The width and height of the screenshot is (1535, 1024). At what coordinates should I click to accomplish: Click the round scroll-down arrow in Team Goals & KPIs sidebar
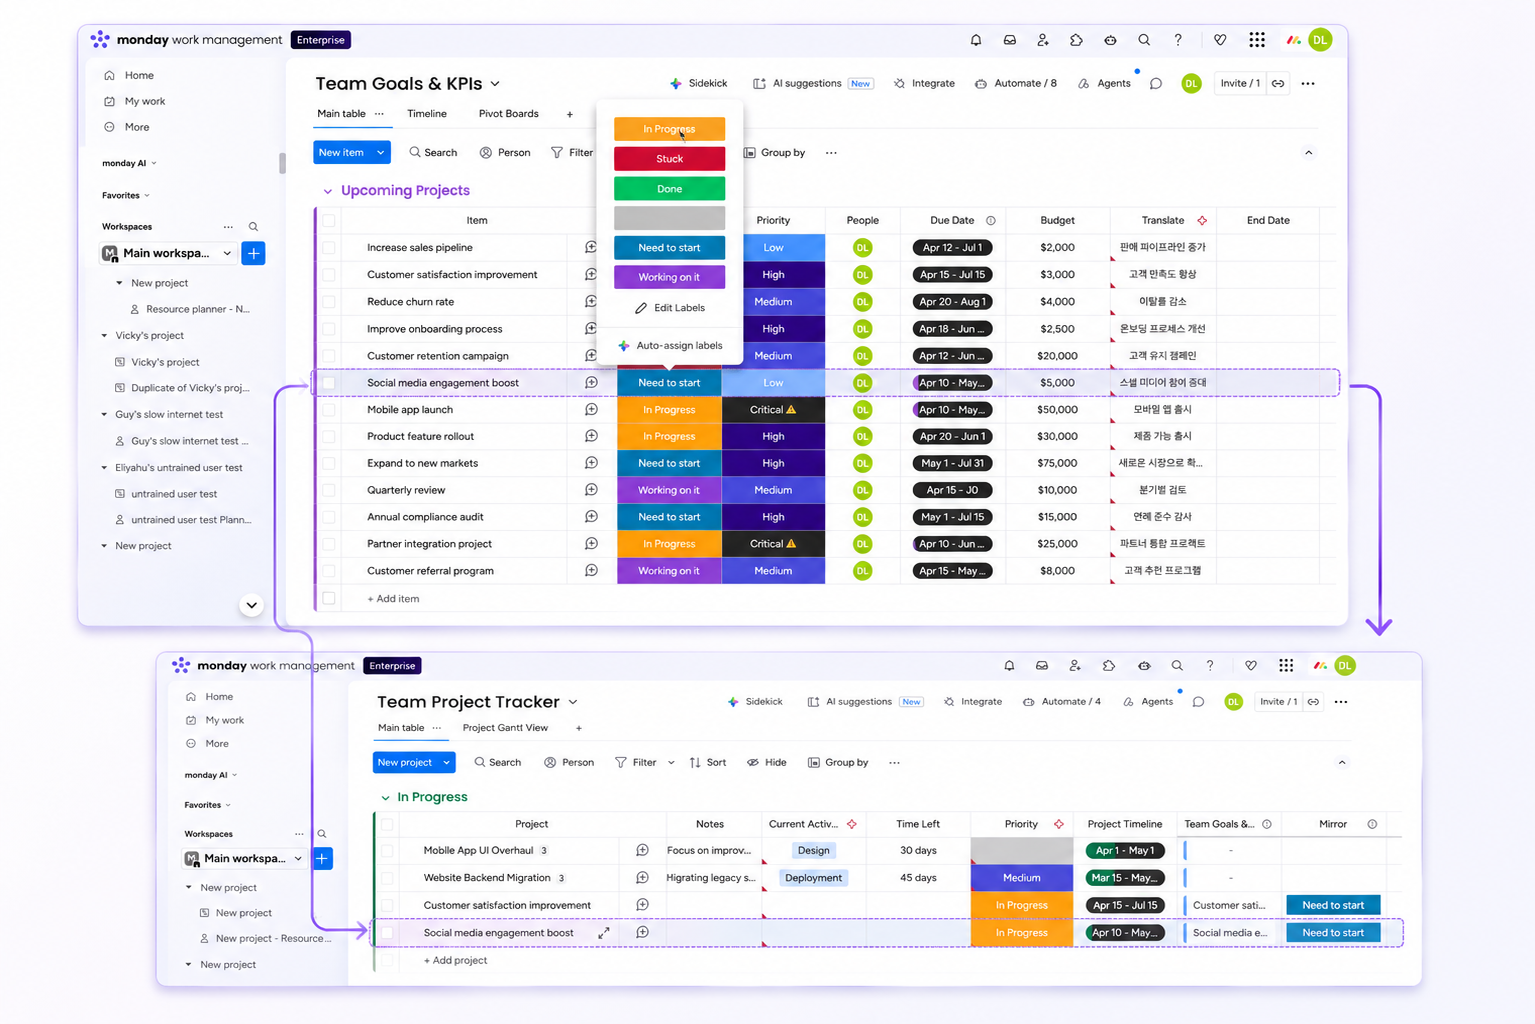pos(251,605)
